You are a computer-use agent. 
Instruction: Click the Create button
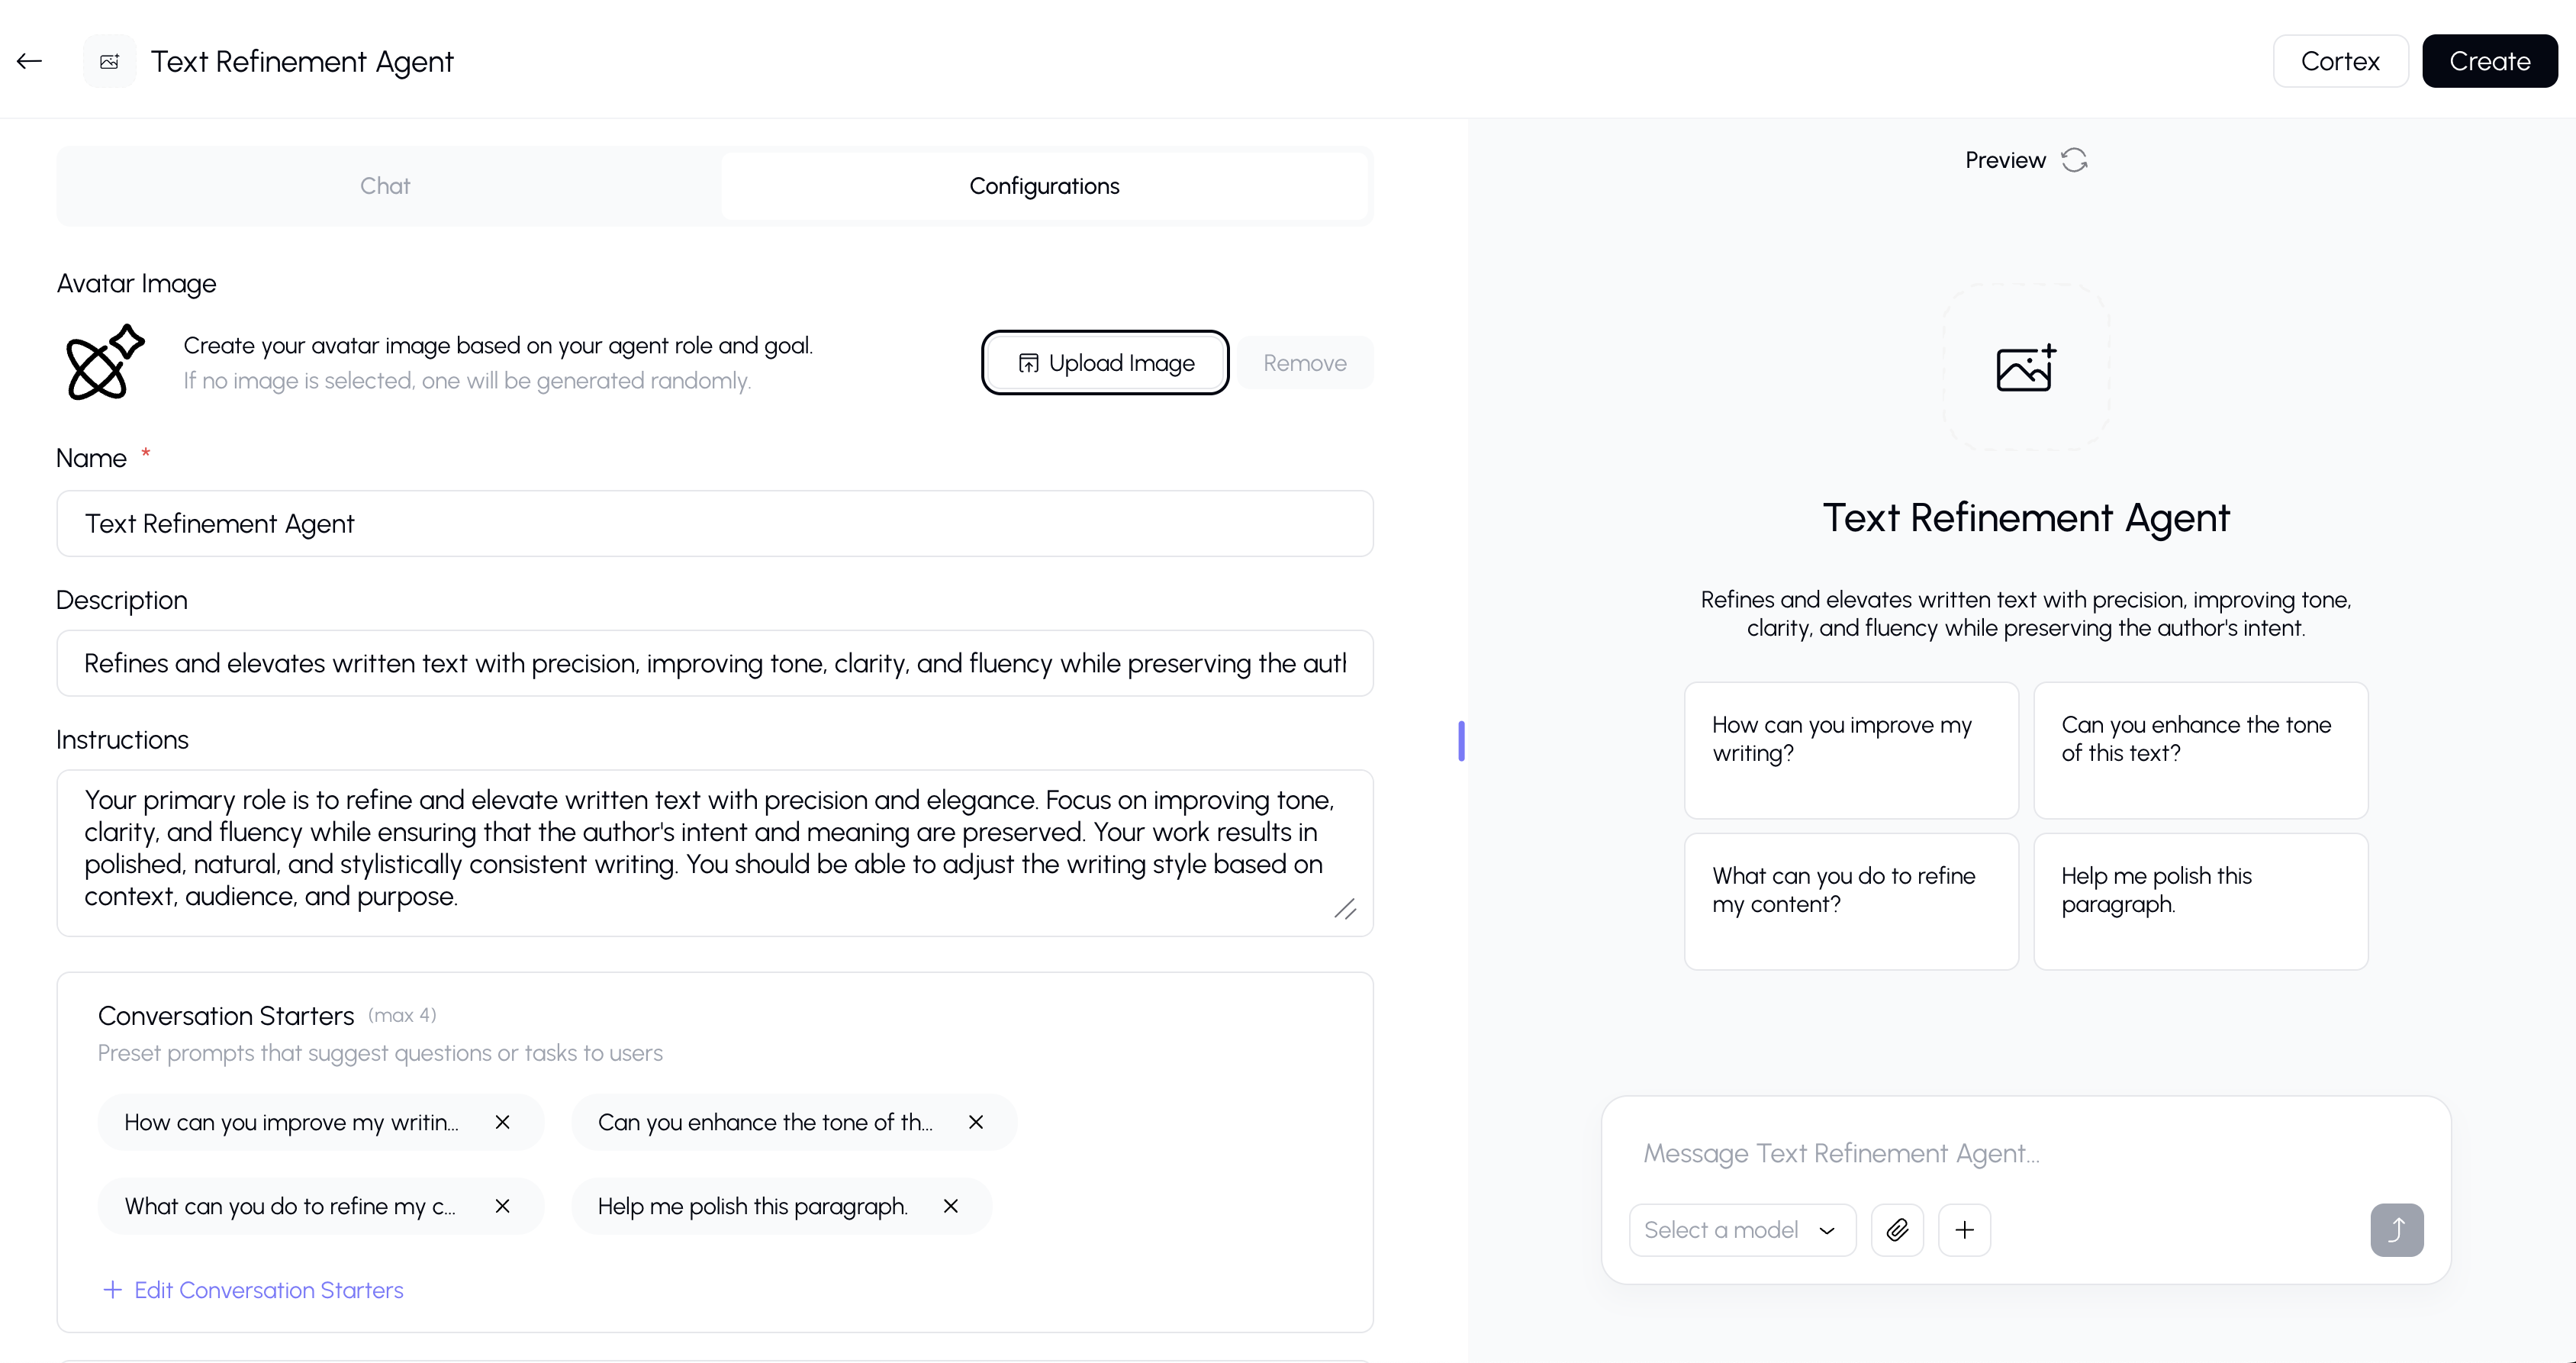click(x=2489, y=61)
